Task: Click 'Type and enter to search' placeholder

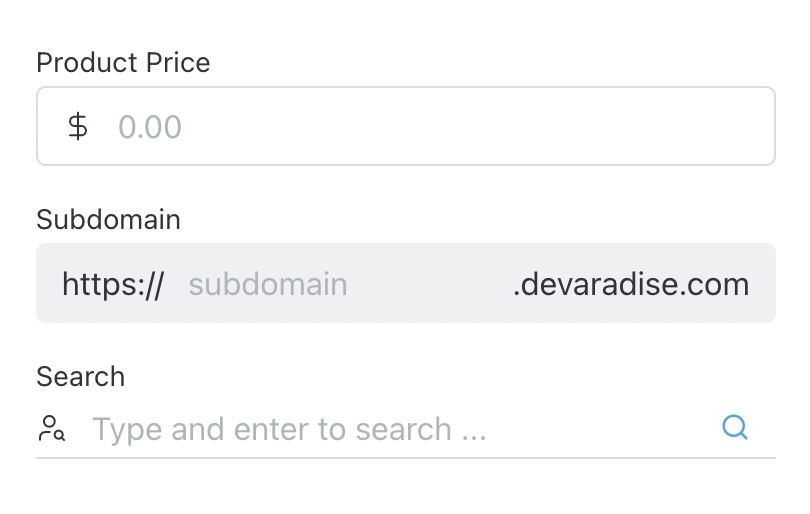Action: [289, 429]
